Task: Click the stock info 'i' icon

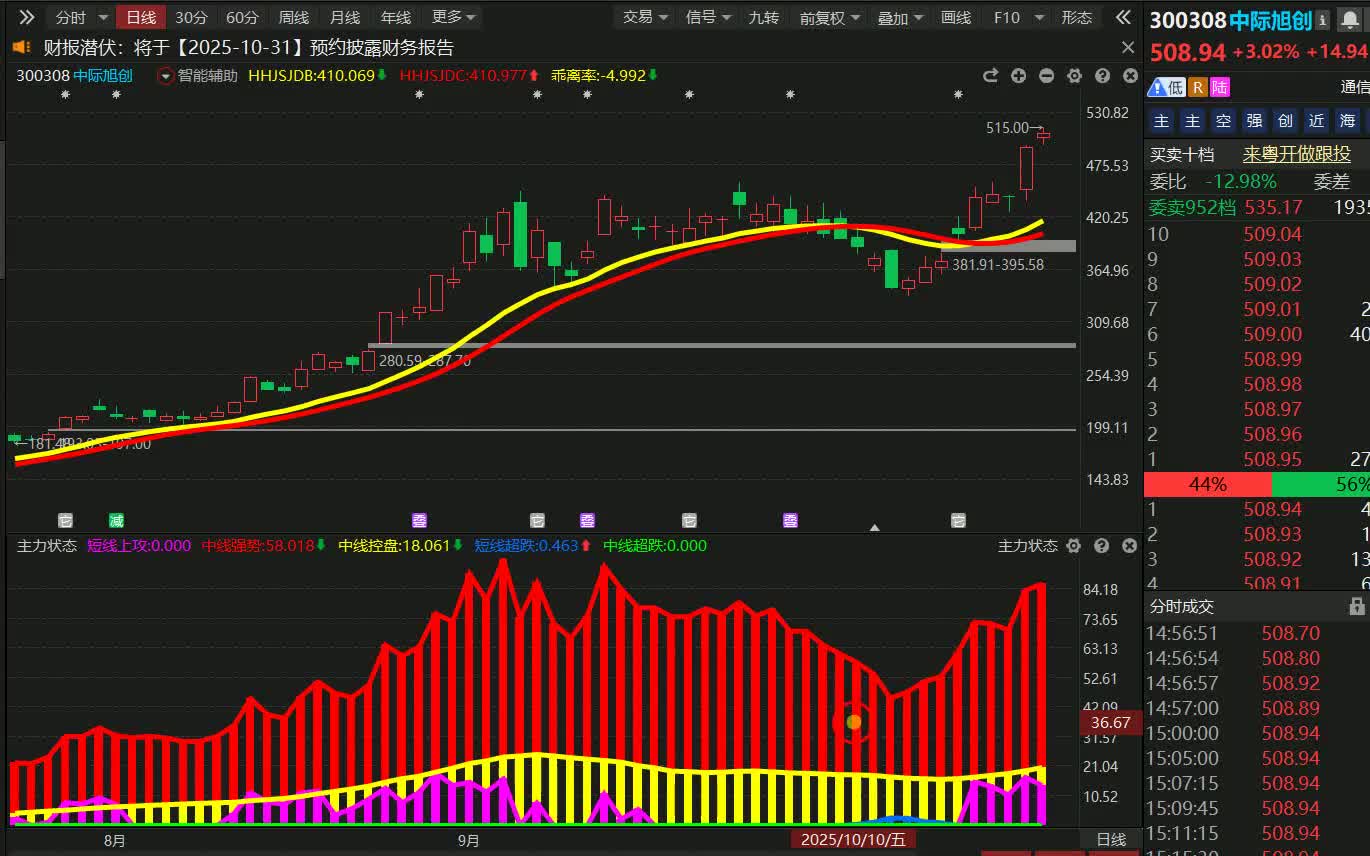Action: [x=1323, y=20]
